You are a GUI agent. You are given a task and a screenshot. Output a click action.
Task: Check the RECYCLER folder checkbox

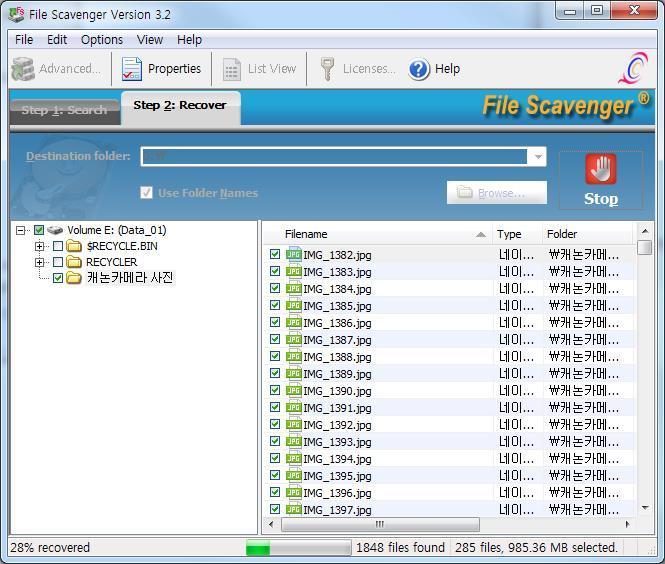pyautogui.click(x=58, y=262)
